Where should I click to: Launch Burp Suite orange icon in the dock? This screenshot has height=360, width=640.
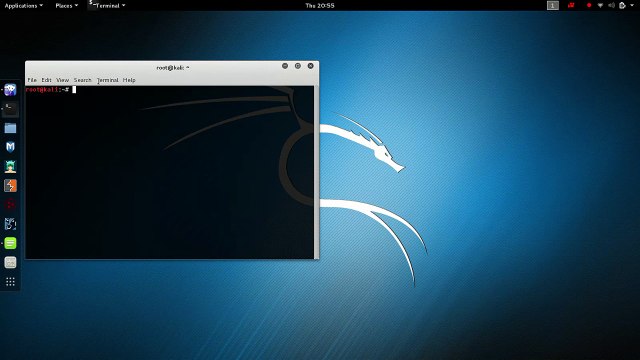(x=10, y=186)
